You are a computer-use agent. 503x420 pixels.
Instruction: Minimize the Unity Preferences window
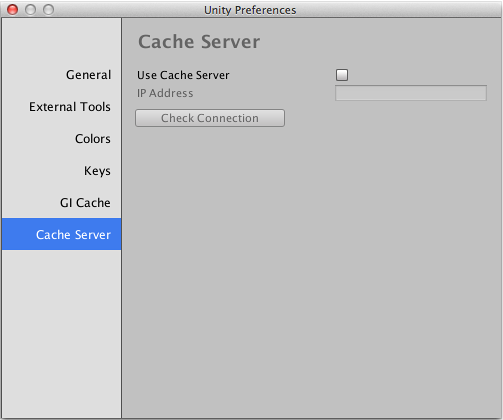(x=30, y=10)
